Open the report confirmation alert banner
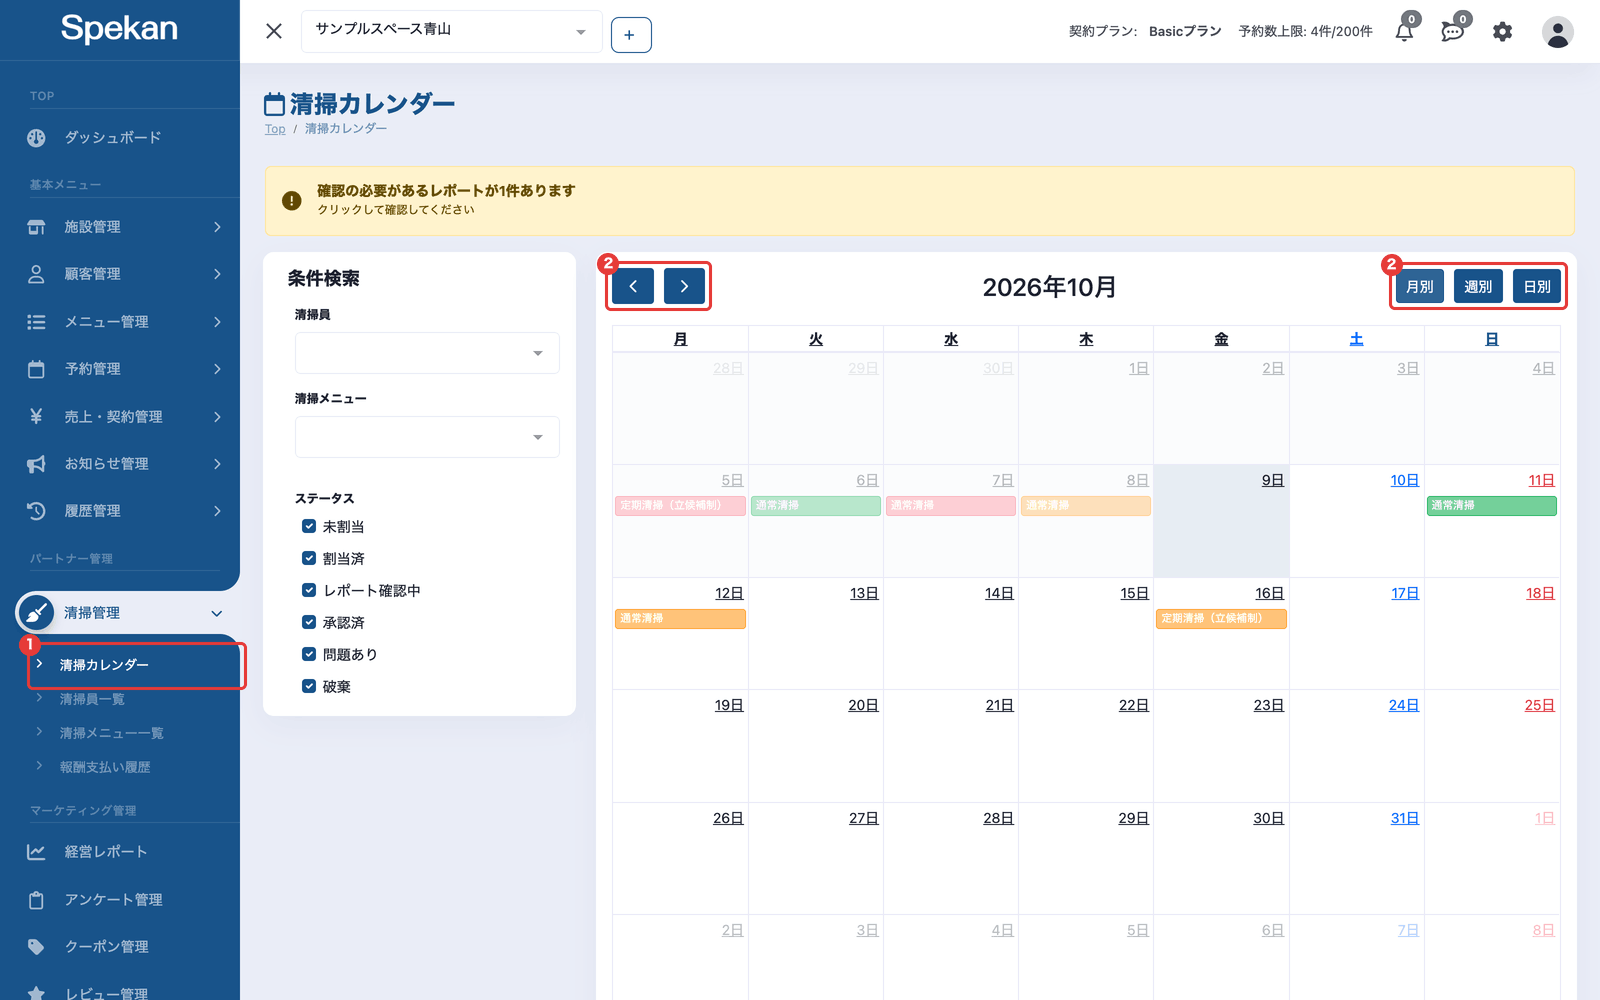Screen dimensions: 1600x1000 click(920, 201)
